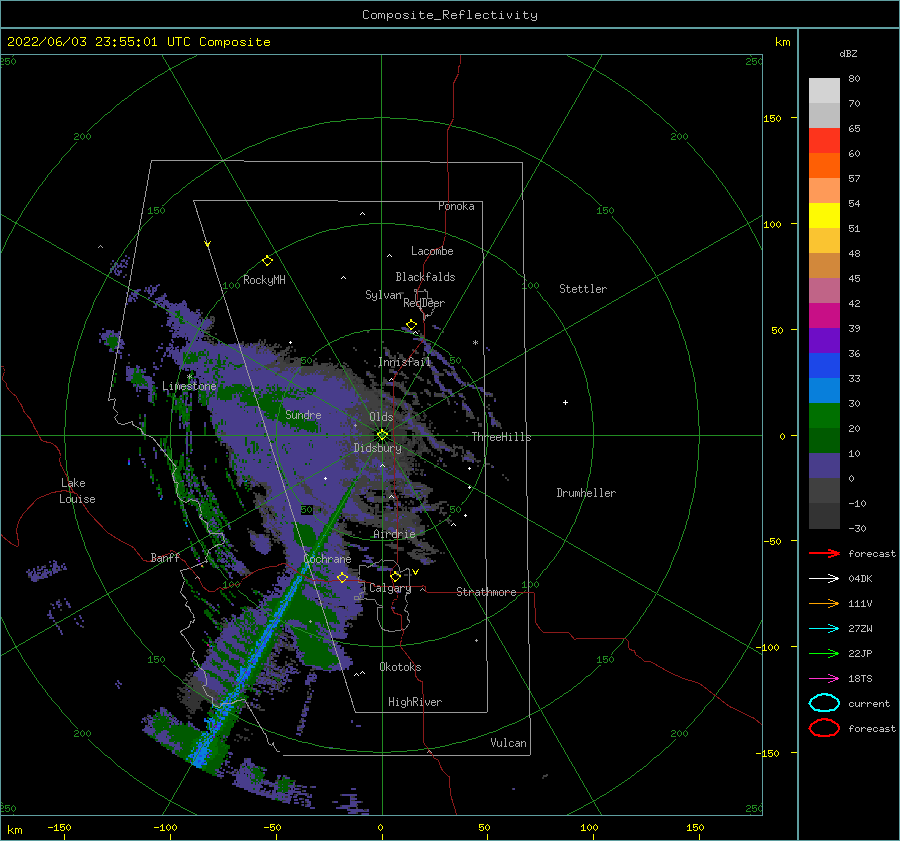Image resolution: width=900 pixels, height=841 pixels.
Task: Click the white plus marker east of ThreeHills
Action: click(x=565, y=402)
